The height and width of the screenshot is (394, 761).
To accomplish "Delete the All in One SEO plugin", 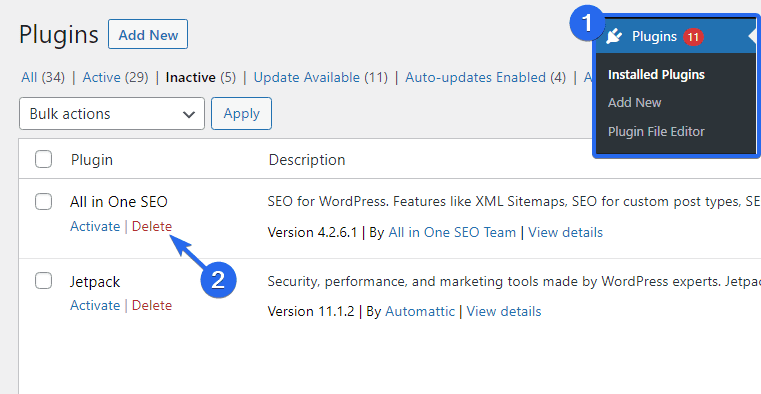I will [x=152, y=227].
